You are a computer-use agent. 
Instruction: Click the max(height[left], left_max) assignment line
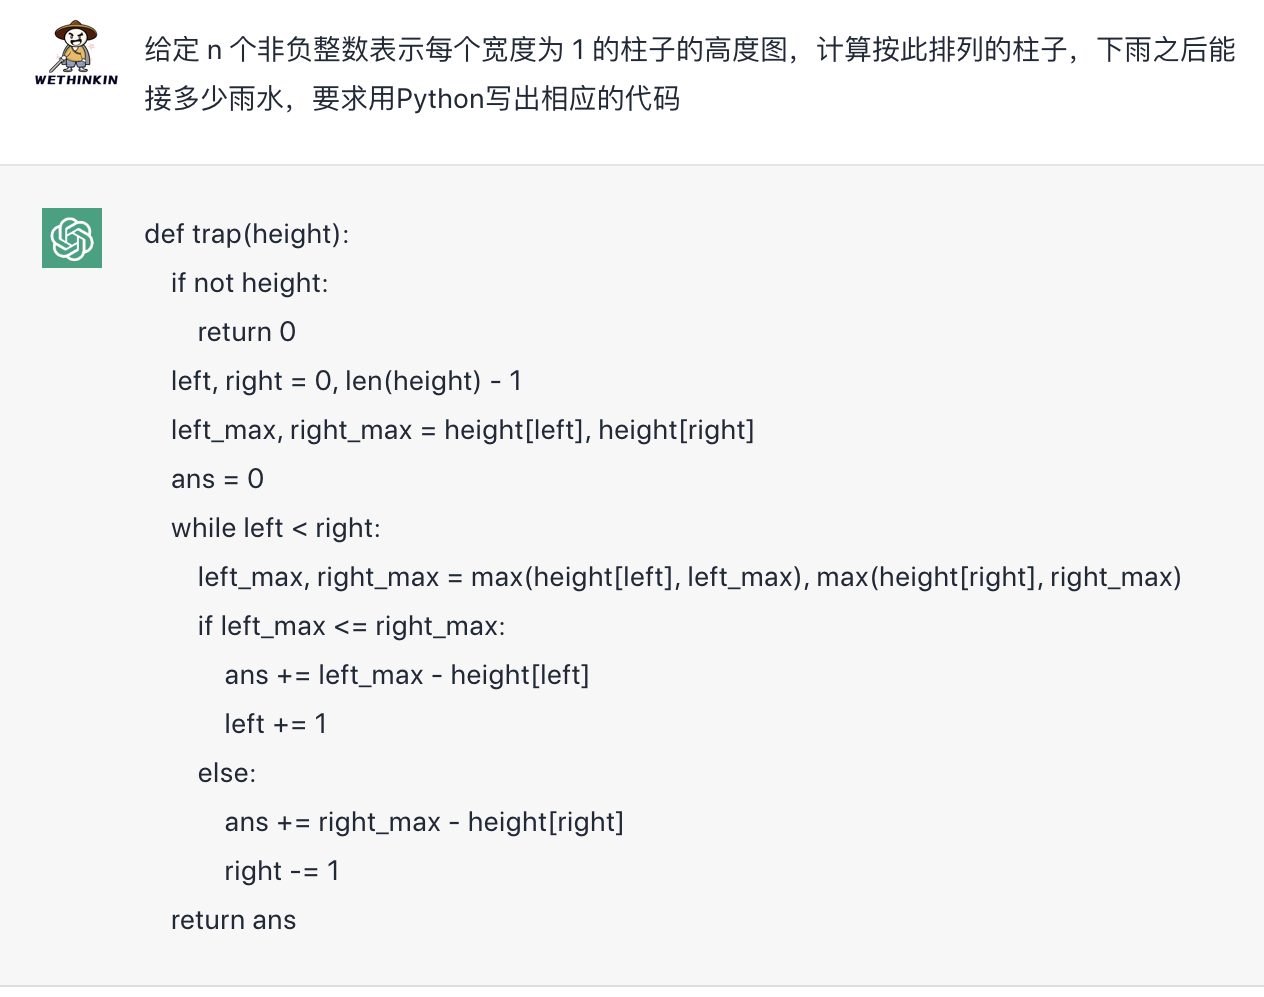point(689,577)
